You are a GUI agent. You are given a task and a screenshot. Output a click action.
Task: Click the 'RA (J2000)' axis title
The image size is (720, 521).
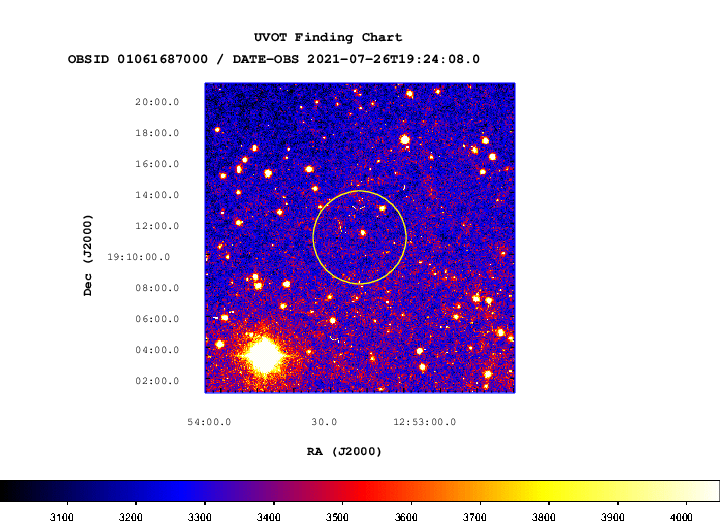tap(344, 452)
